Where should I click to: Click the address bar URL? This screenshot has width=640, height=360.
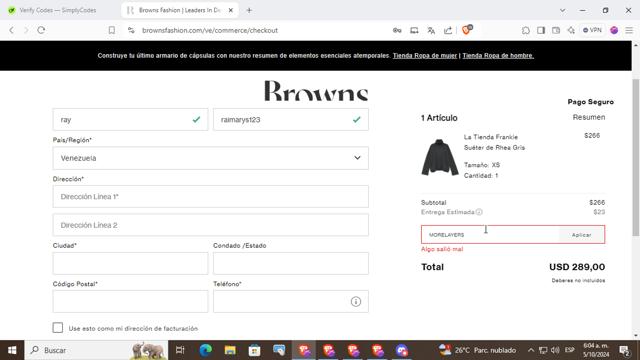[210, 30]
